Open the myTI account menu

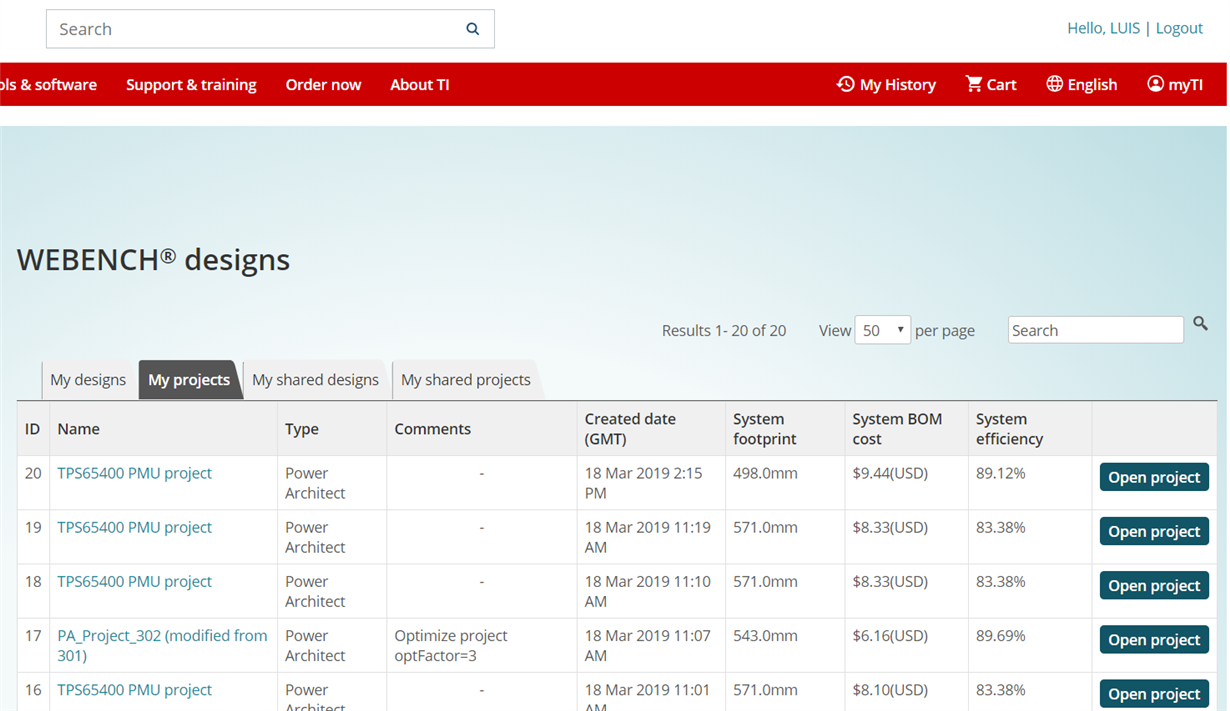1175,85
